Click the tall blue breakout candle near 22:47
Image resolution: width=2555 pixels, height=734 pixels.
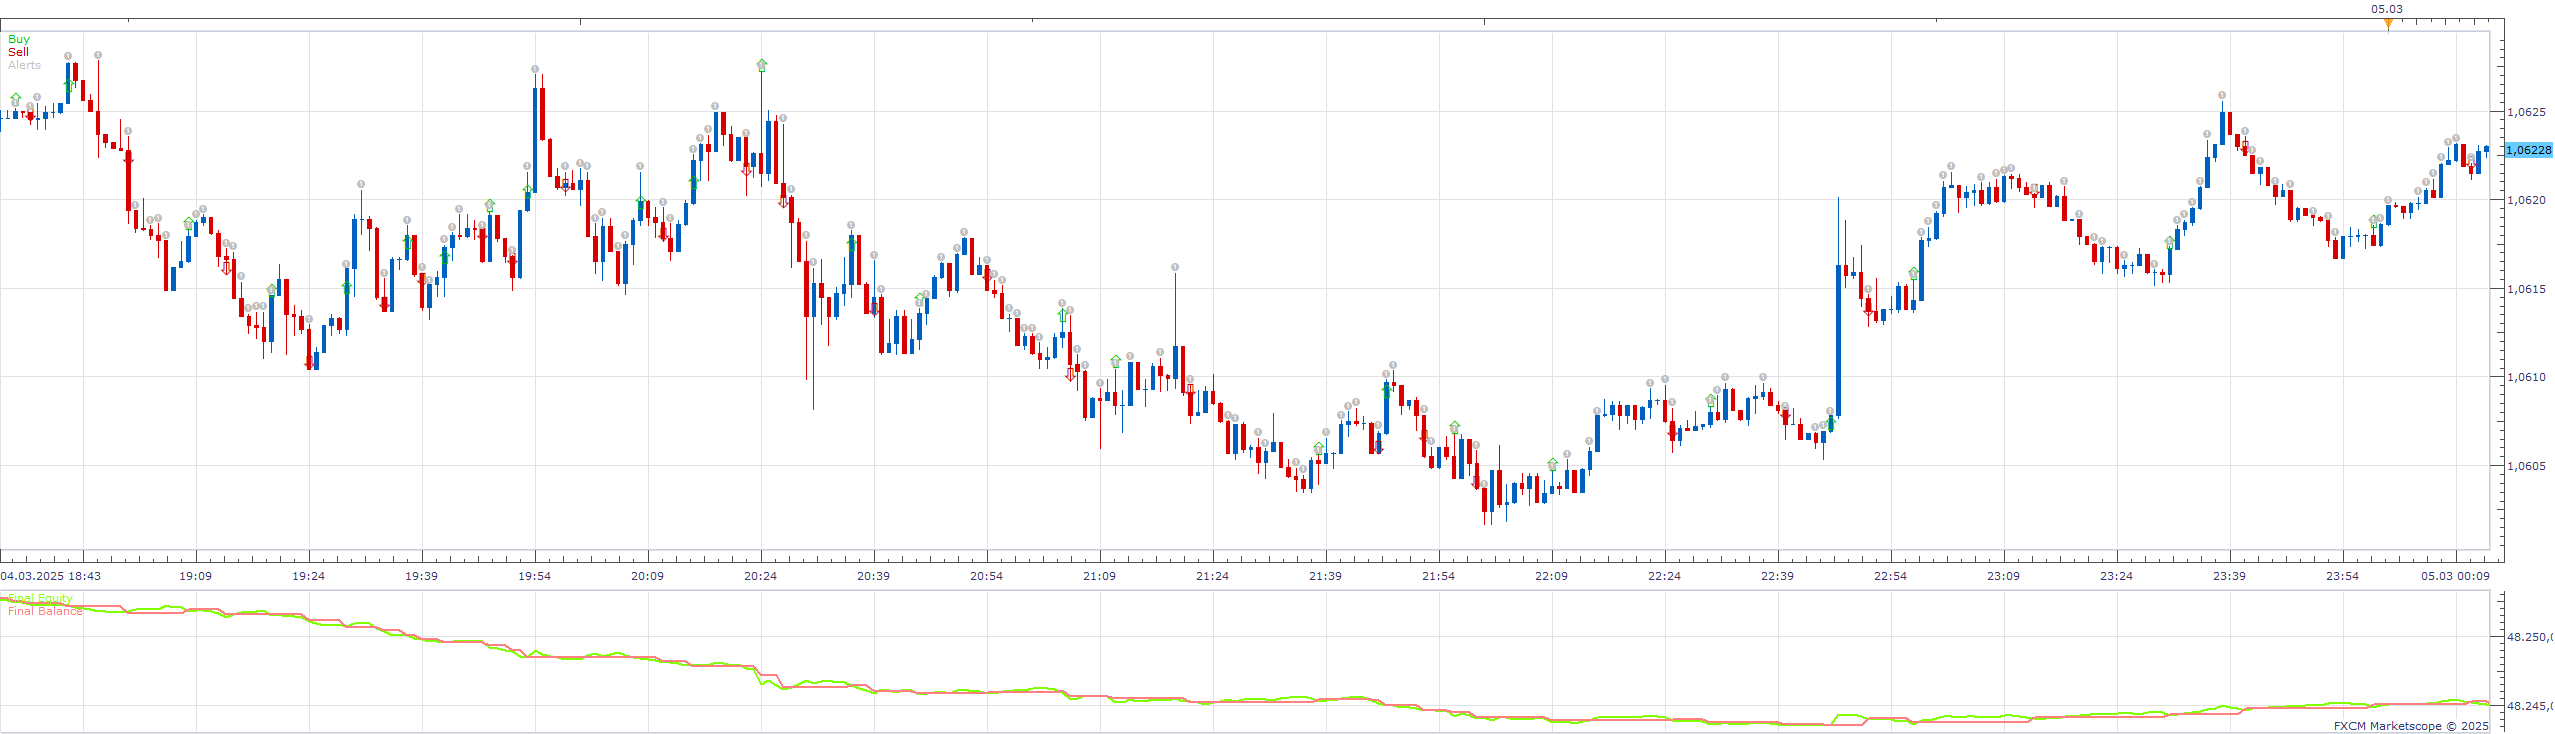[x=1838, y=340]
